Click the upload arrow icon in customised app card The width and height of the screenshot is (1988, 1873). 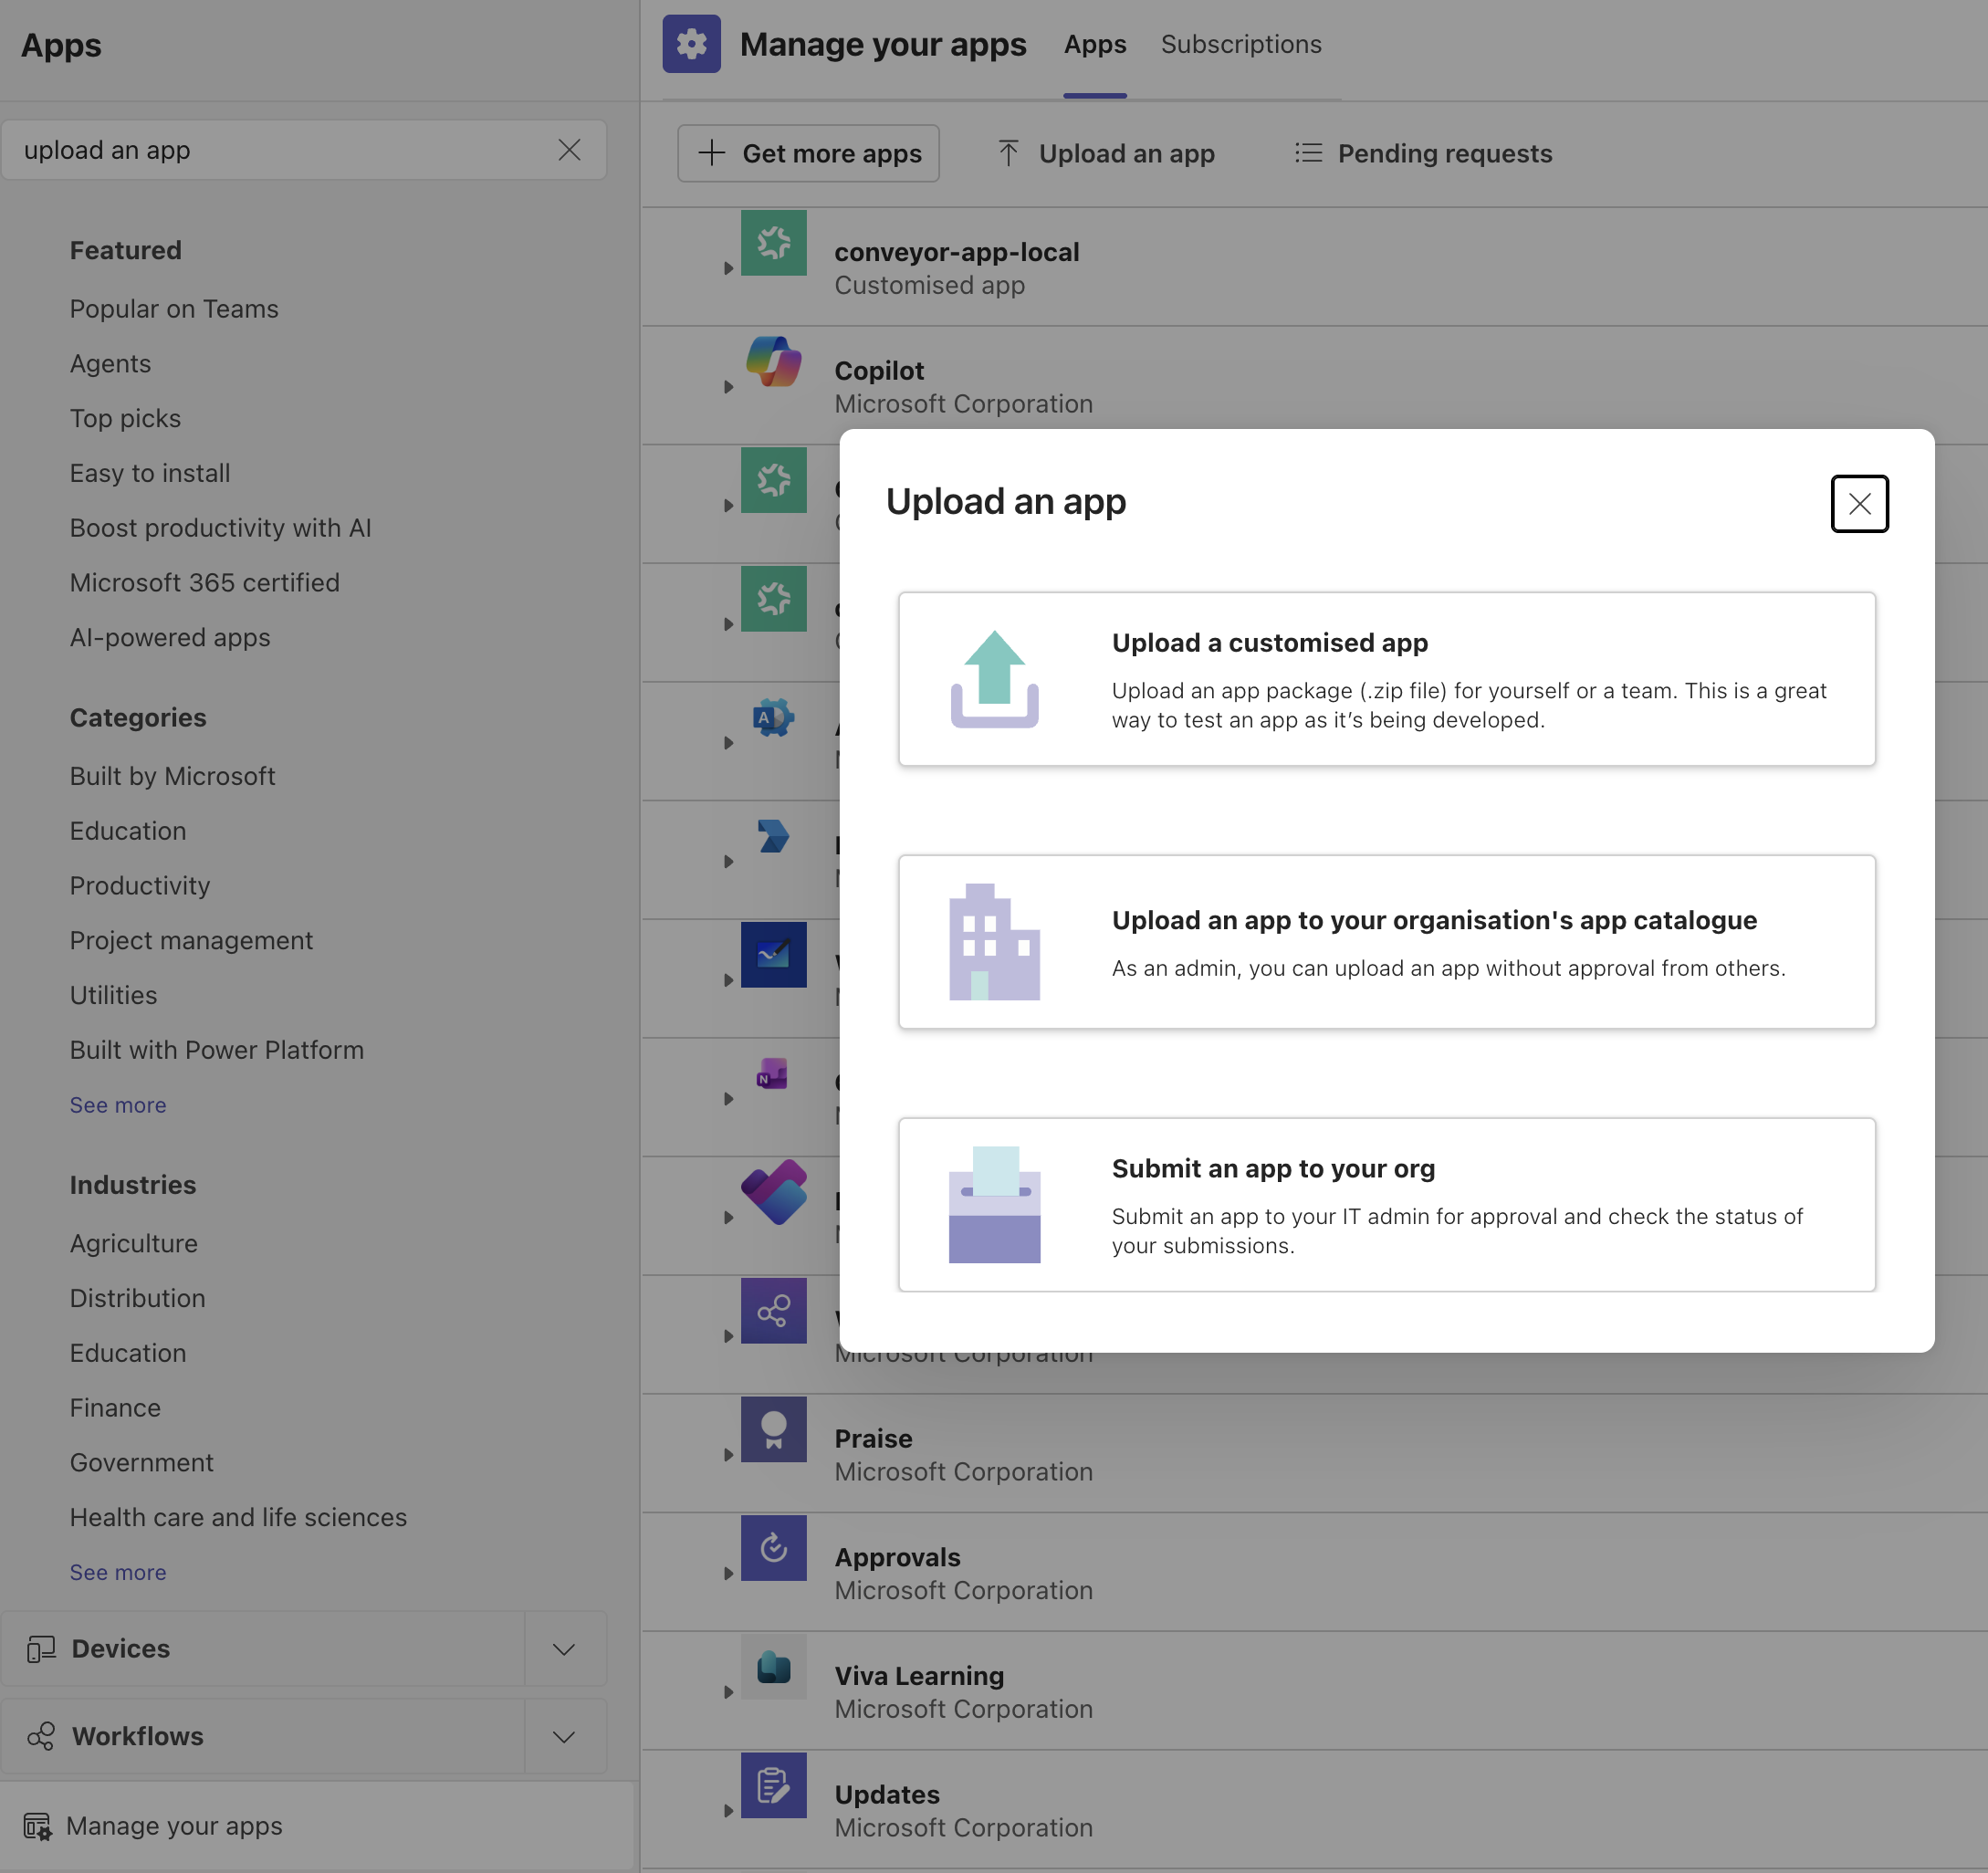click(x=993, y=679)
